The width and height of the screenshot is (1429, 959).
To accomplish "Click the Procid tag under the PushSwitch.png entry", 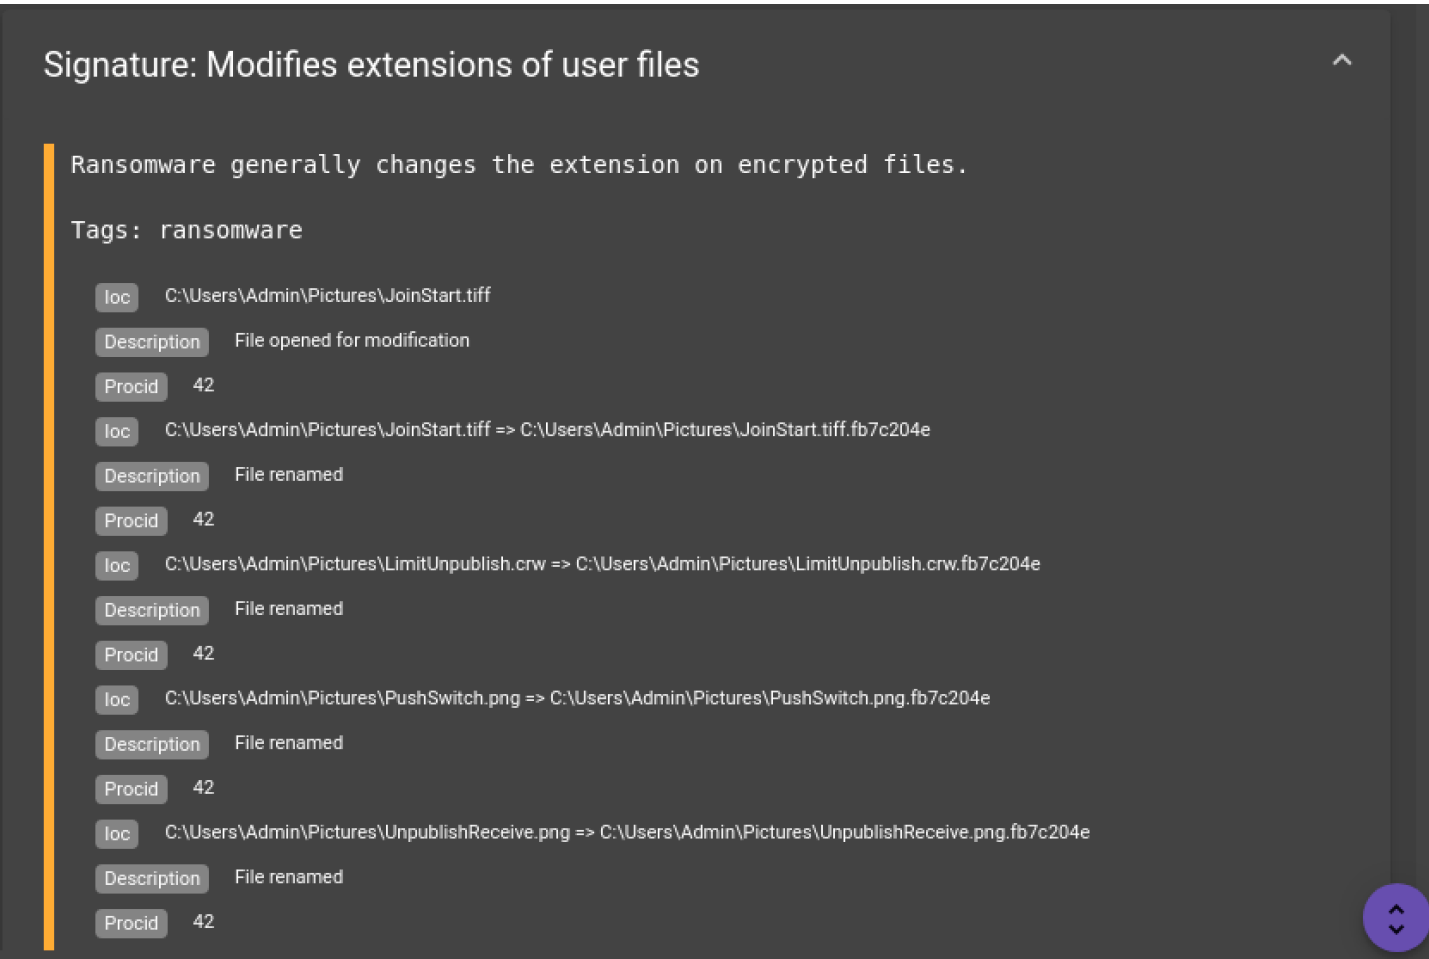I will click(131, 789).
